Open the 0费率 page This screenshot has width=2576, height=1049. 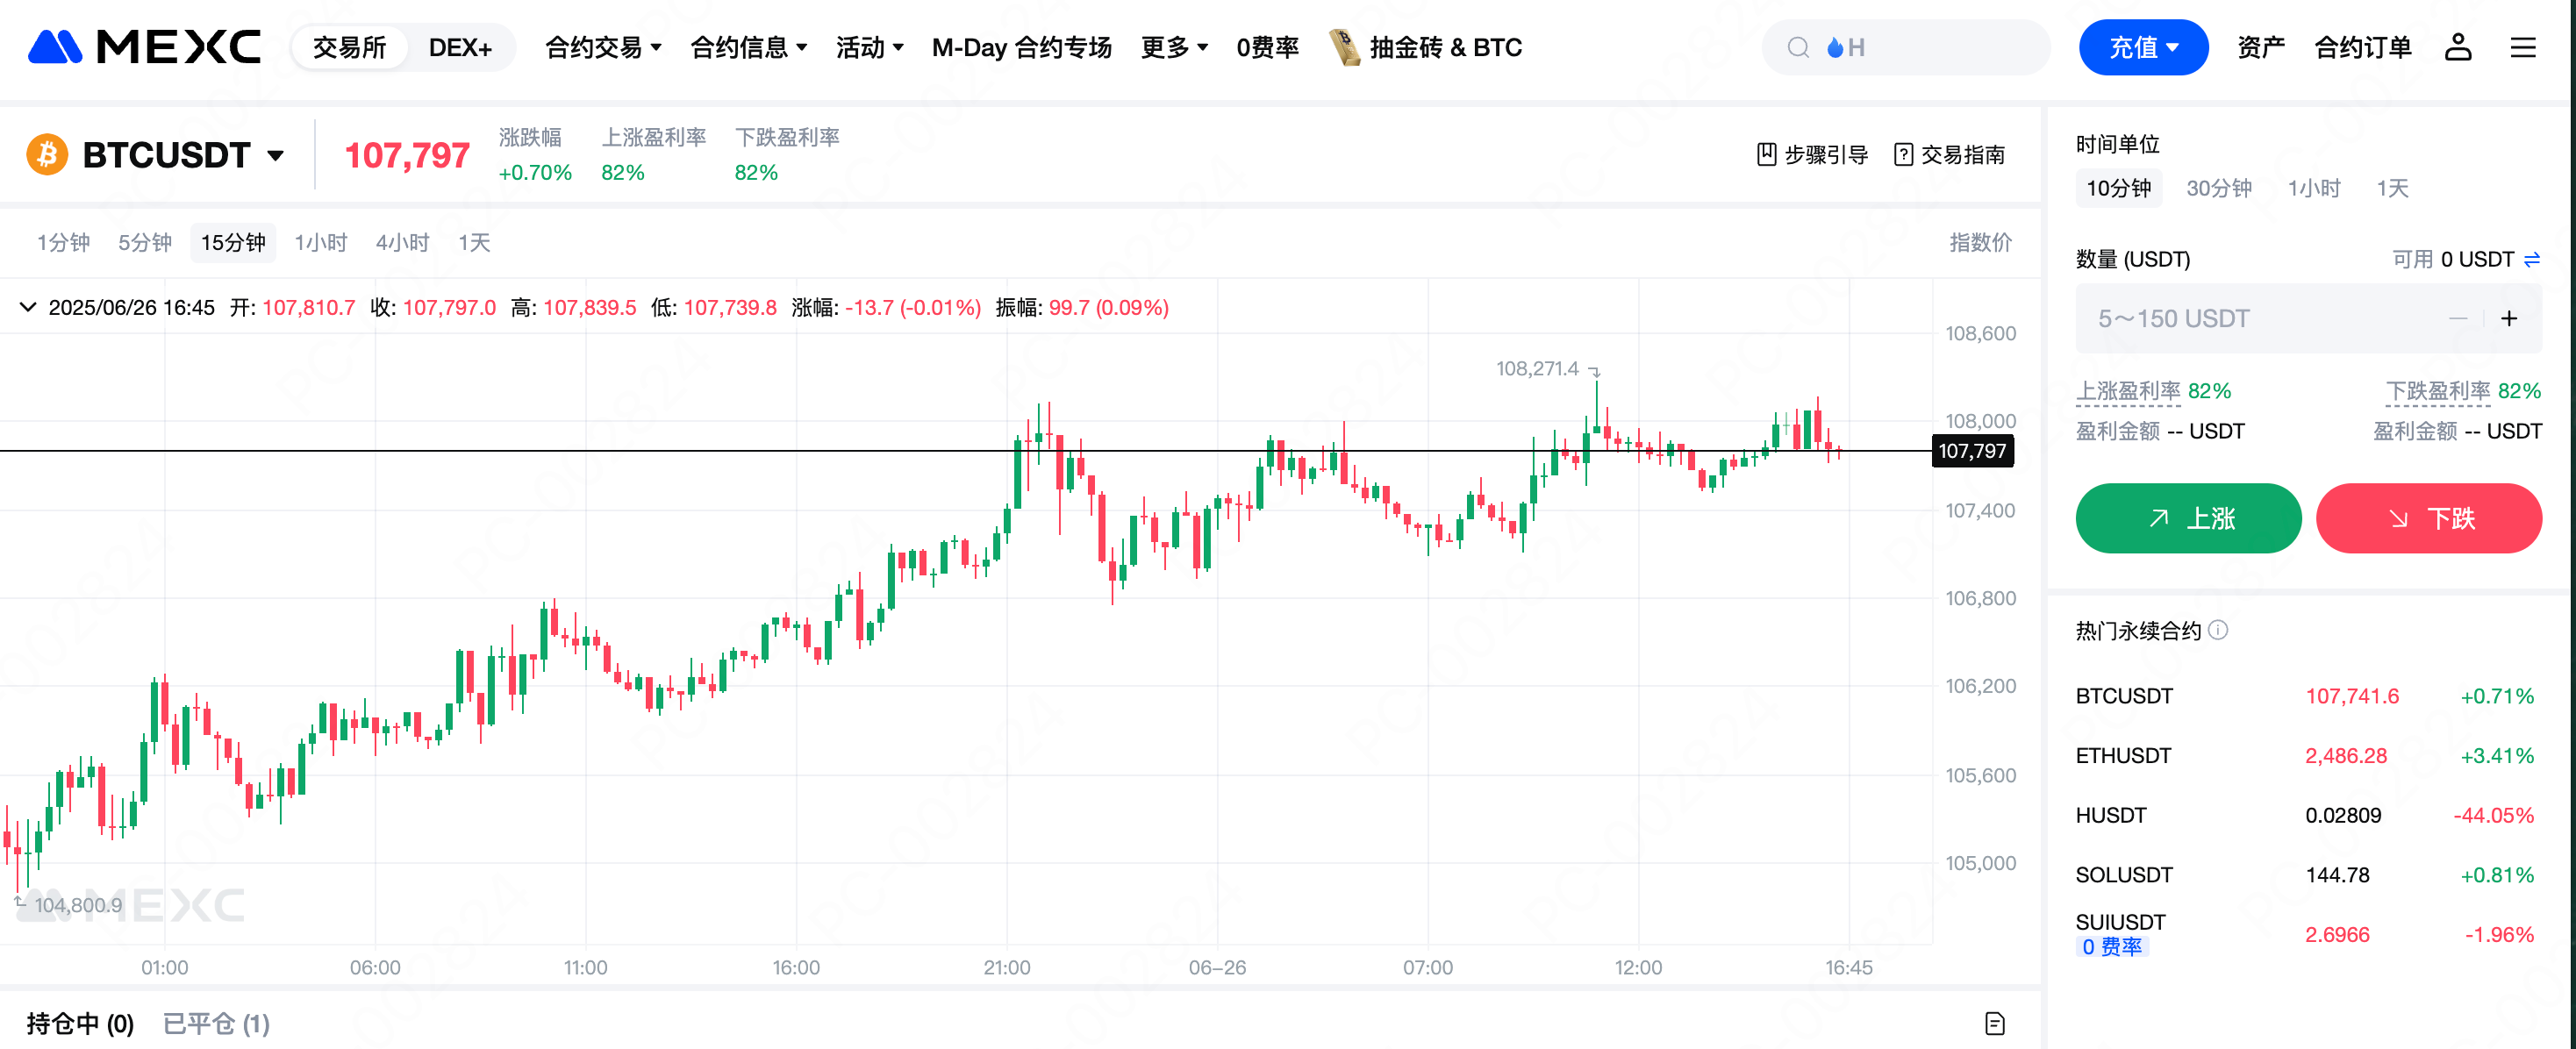[1267, 47]
